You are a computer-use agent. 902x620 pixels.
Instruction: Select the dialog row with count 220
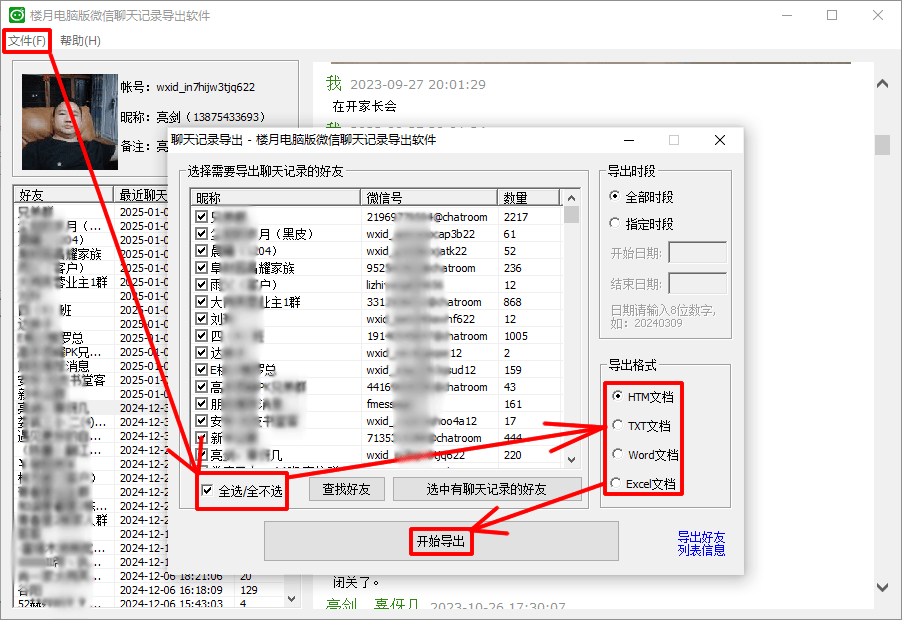(x=377, y=455)
